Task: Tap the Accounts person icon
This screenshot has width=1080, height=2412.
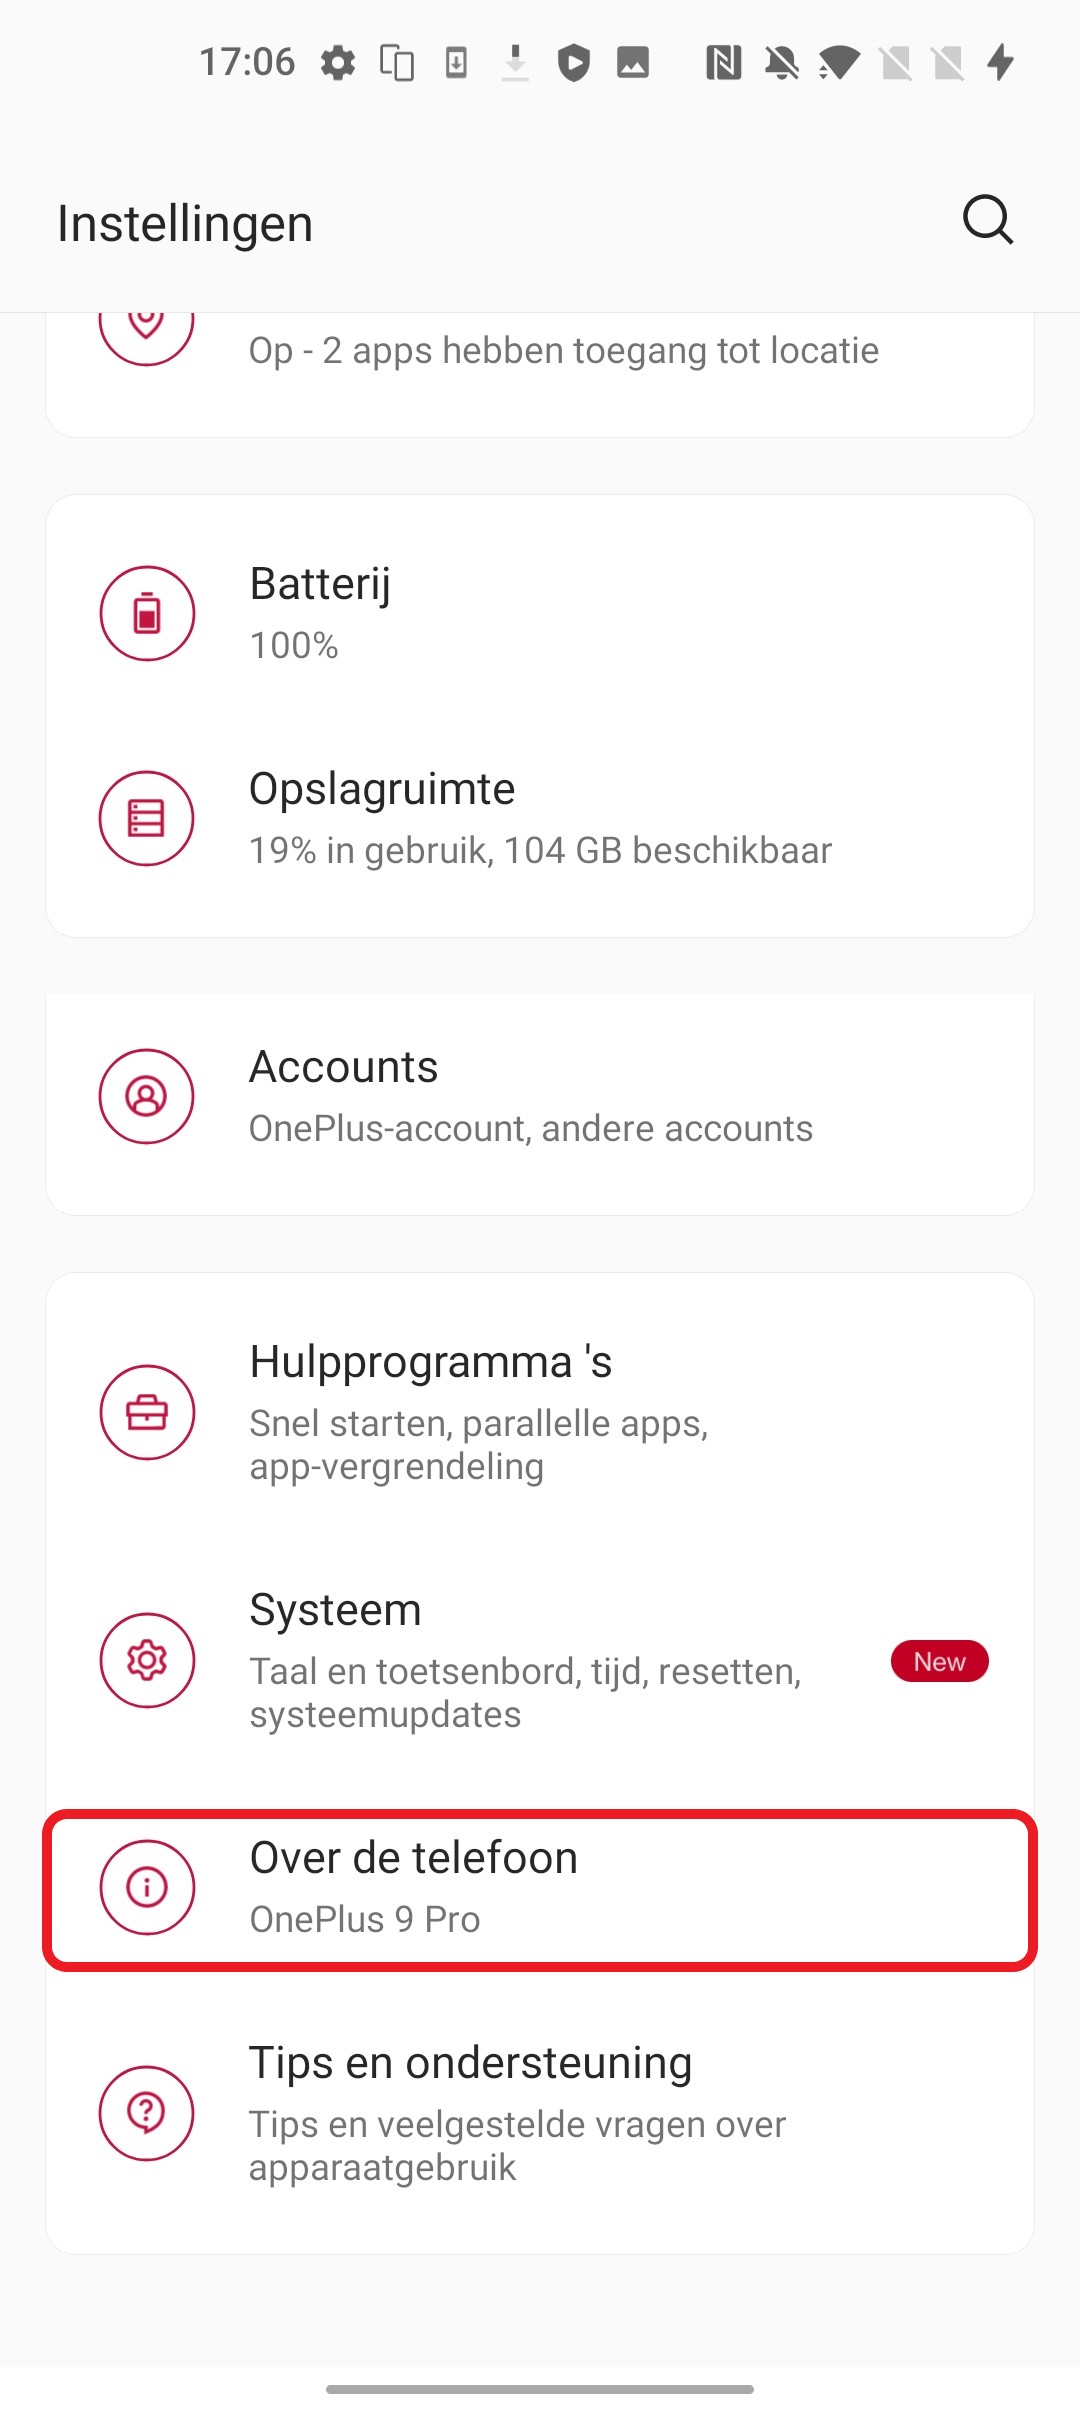Action: point(146,1096)
